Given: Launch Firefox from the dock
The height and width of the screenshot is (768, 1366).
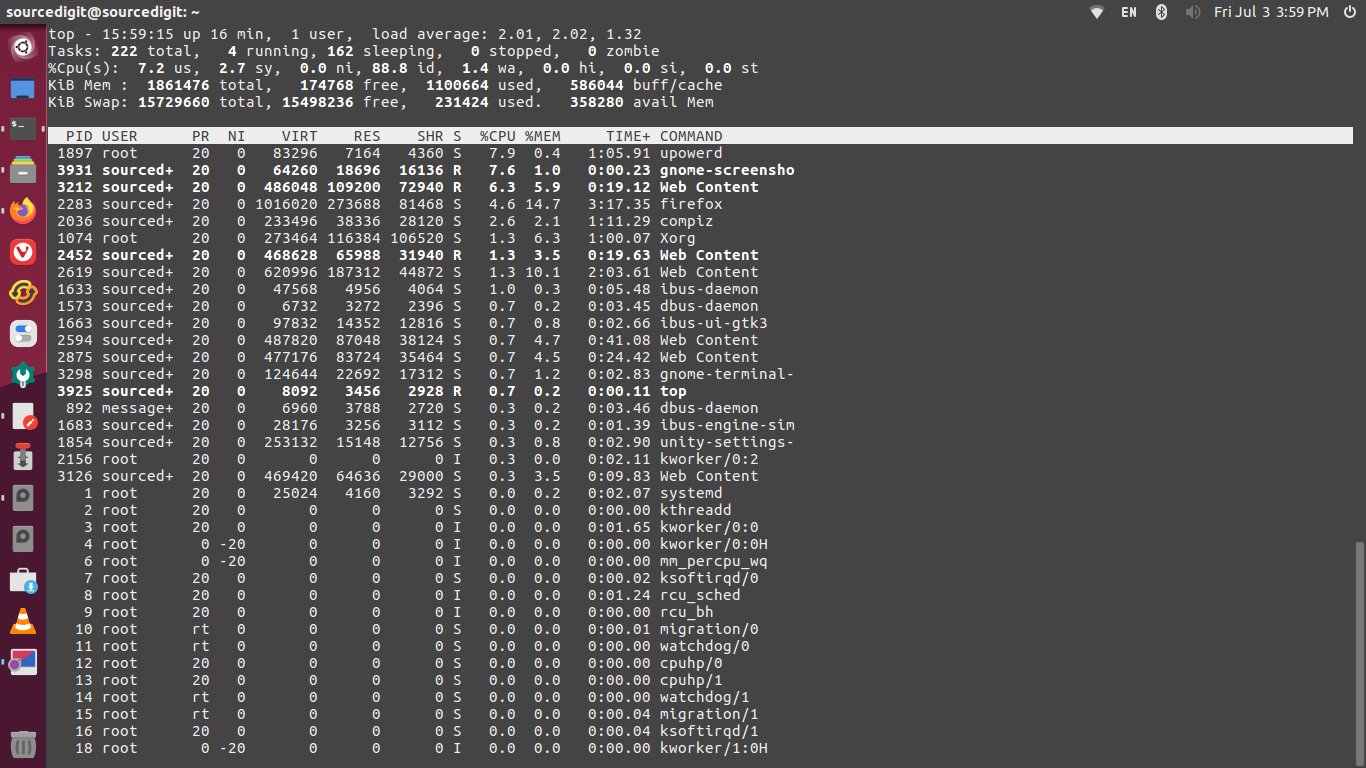Looking at the screenshot, I should 23,211.
